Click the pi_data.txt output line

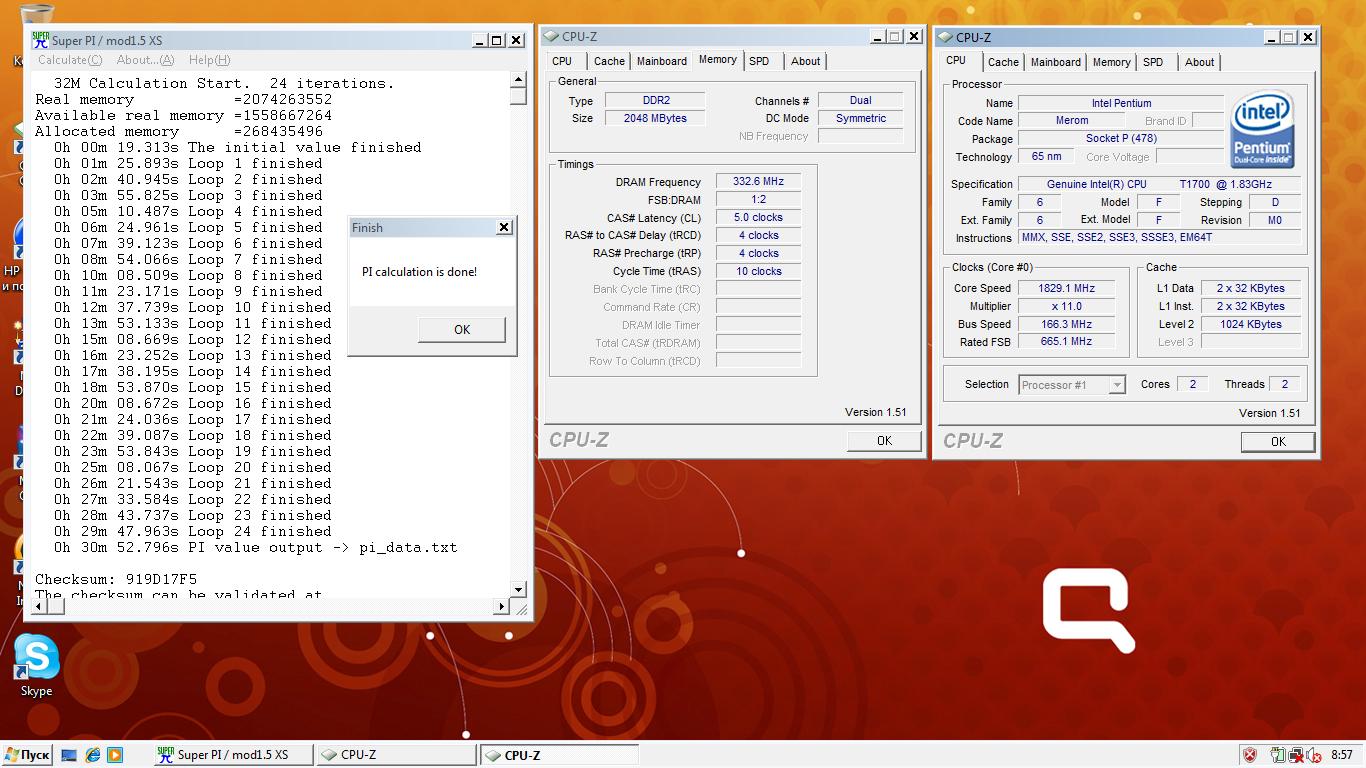[x=256, y=547]
